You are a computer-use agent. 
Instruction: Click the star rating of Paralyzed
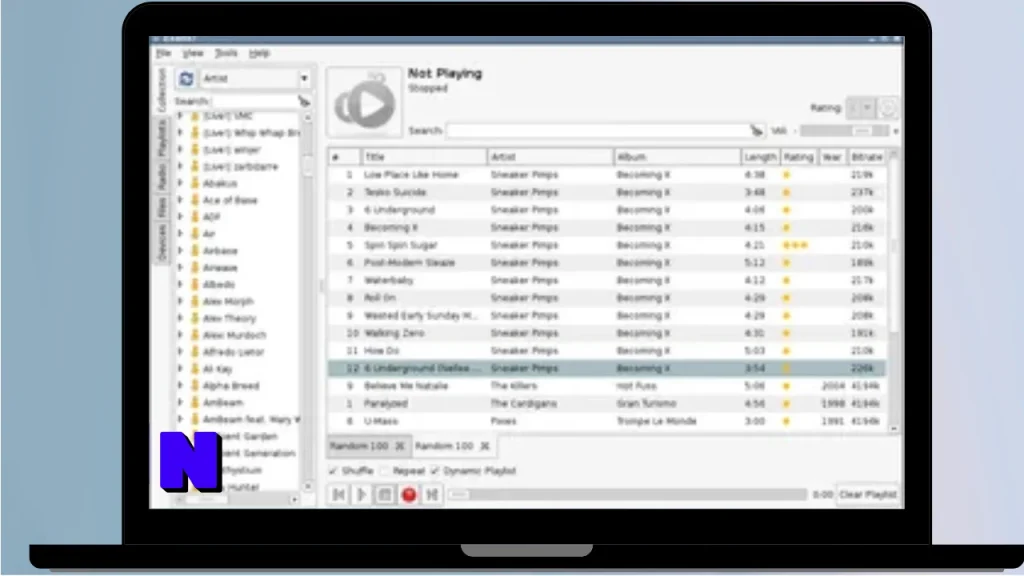pos(786,404)
